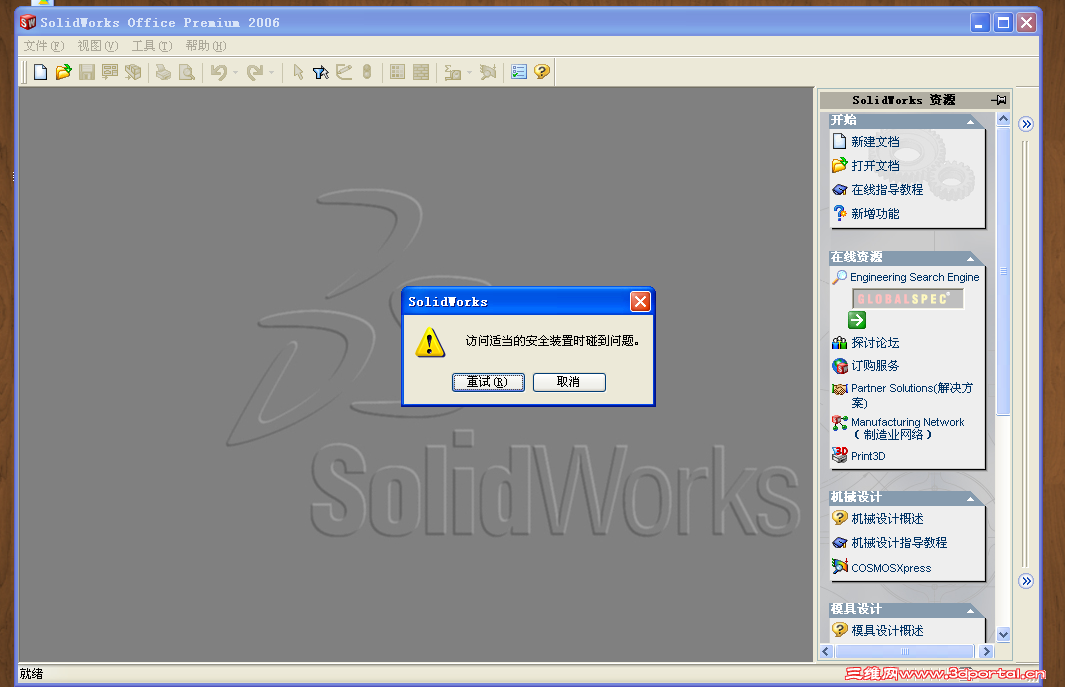Click the Print toolbar icon
The height and width of the screenshot is (687, 1065).
pos(163,72)
